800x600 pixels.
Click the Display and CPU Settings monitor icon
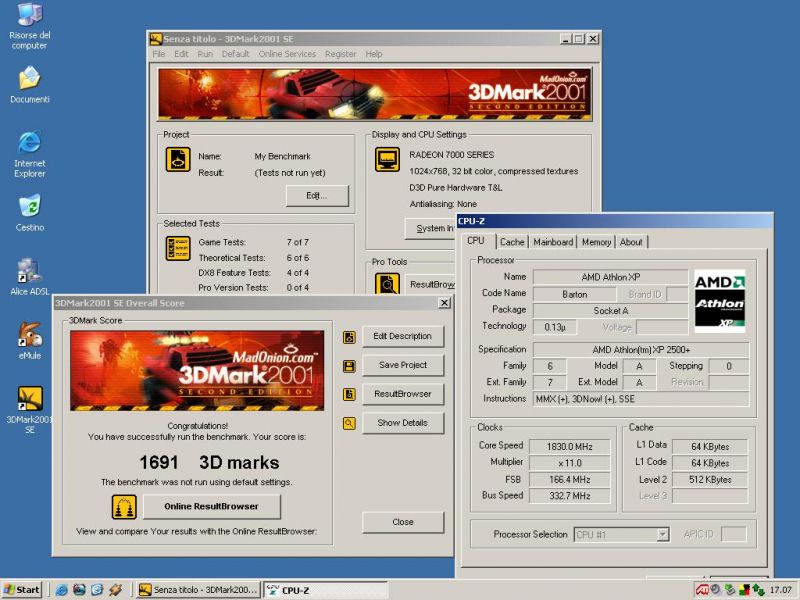(387, 159)
